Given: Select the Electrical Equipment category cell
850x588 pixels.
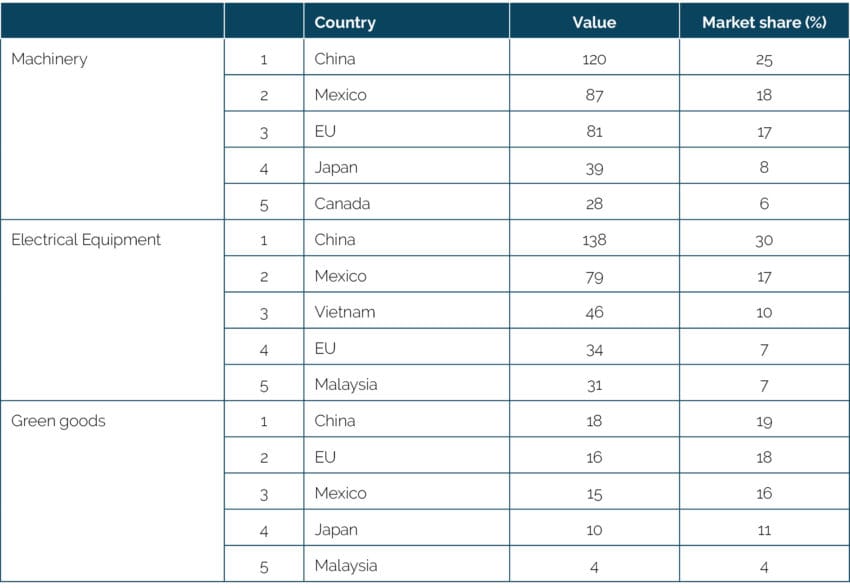Looking at the screenshot, I should coord(86,240).
